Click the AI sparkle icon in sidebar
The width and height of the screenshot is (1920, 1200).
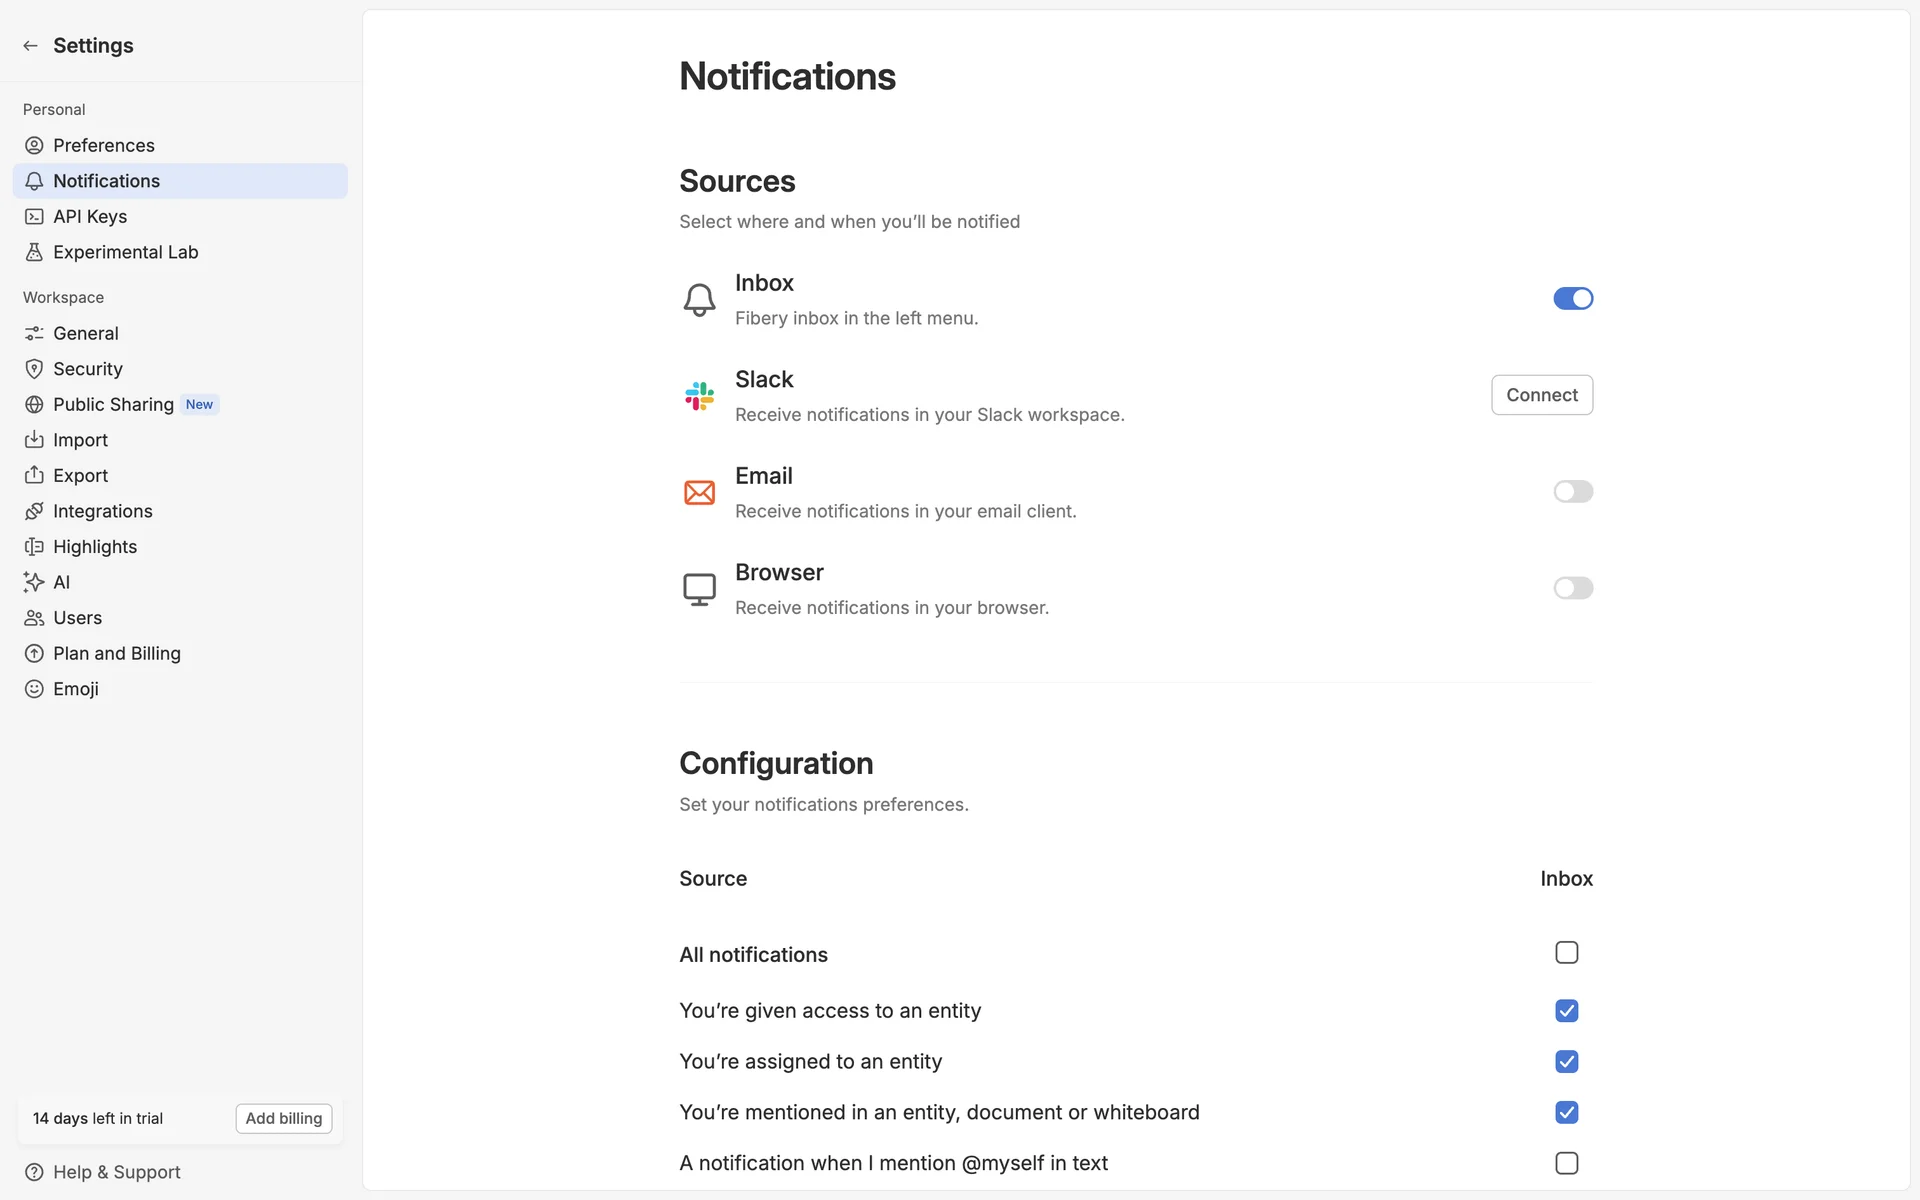tap(34, 582)
